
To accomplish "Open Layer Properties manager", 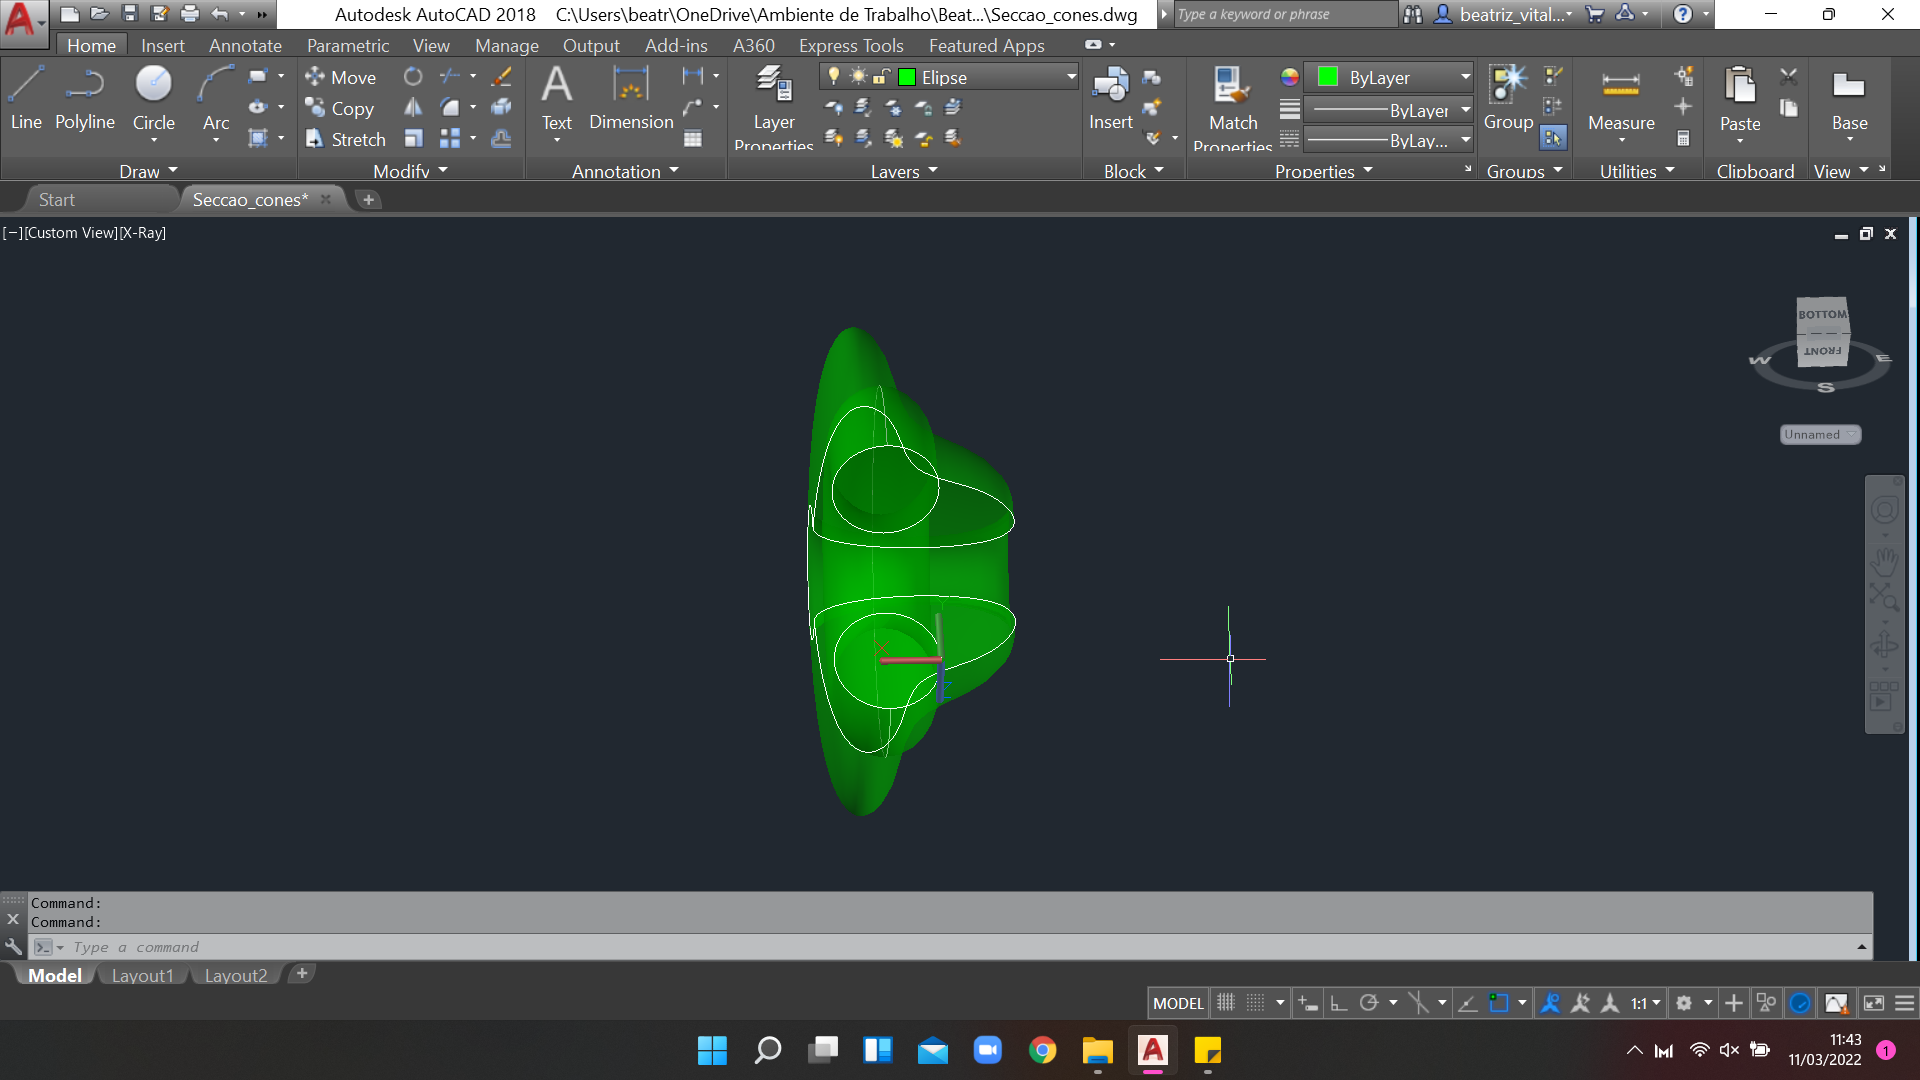I will [774, 105].
